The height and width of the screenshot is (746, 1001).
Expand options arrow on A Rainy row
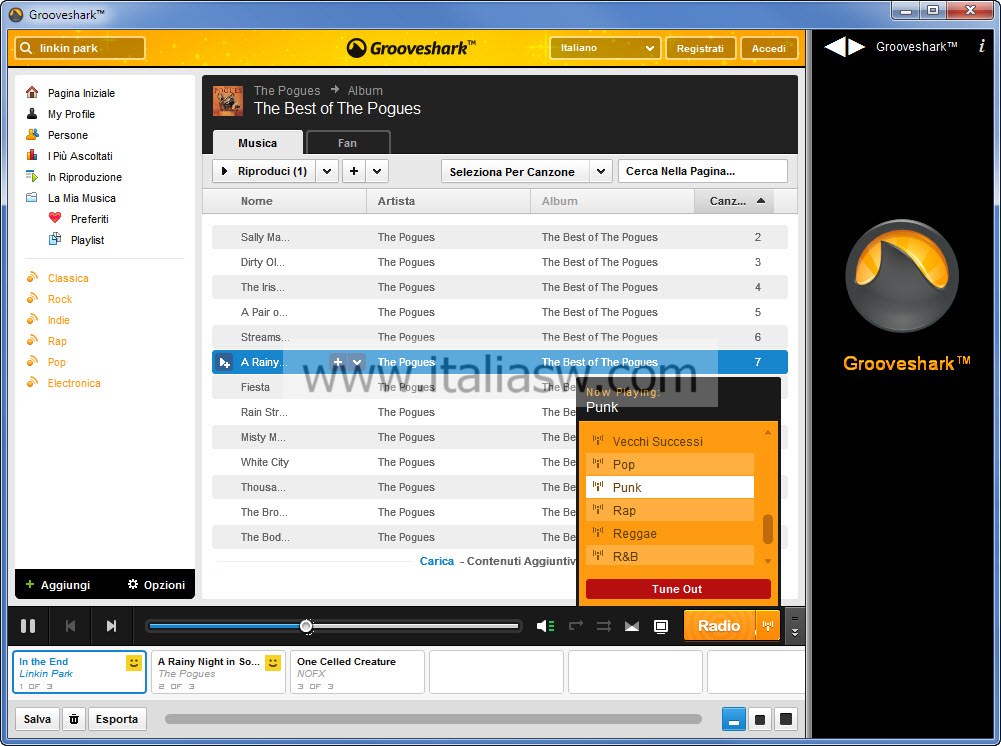click(x=357, y=362)
